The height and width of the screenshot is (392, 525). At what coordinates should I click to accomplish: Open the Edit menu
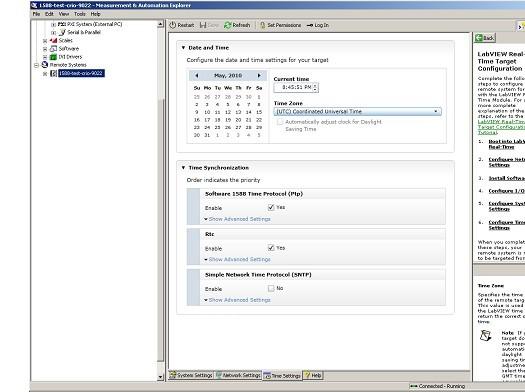[x=49, y=14]
